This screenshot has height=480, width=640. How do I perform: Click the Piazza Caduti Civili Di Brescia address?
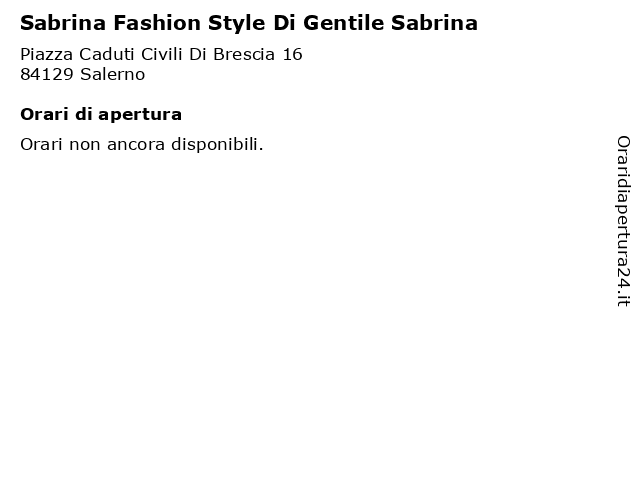(x=161, y=54)
